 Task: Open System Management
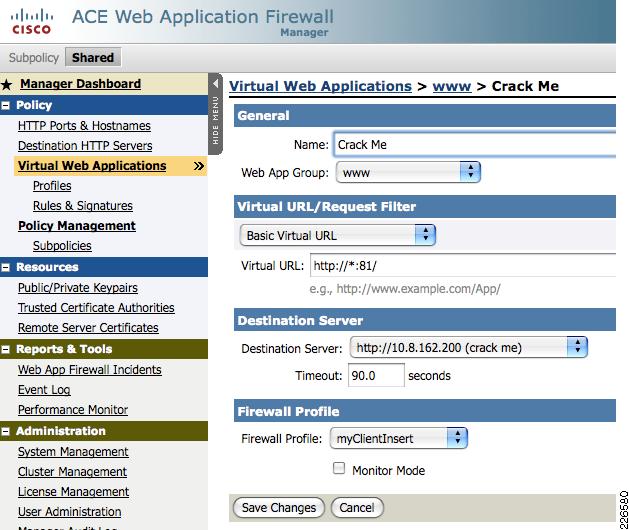tap(73, 452)
